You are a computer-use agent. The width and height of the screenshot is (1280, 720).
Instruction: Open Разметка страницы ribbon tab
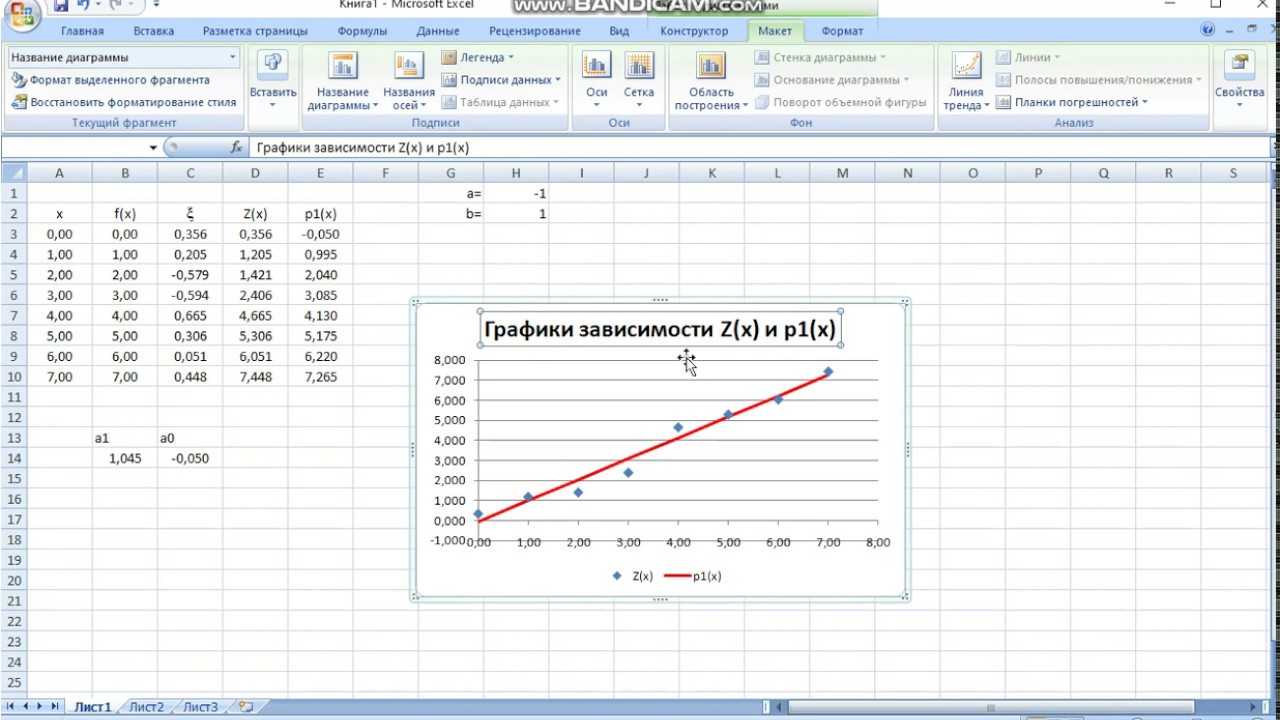[x=255, y=31]
